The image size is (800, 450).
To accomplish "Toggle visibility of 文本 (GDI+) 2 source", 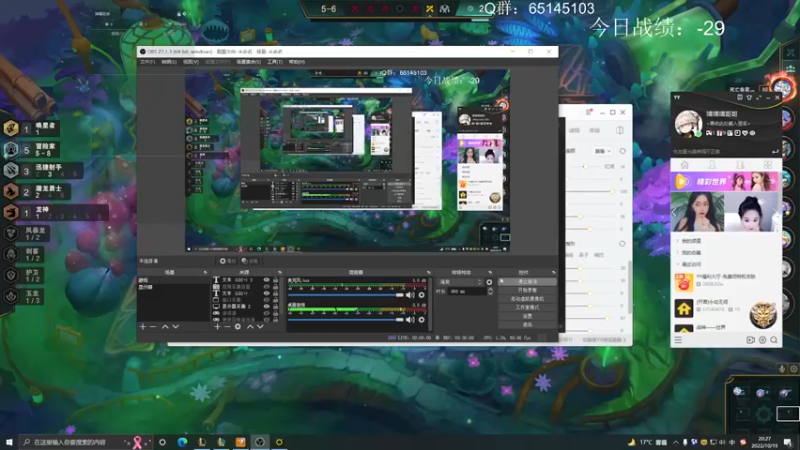I will coord(266,280).
